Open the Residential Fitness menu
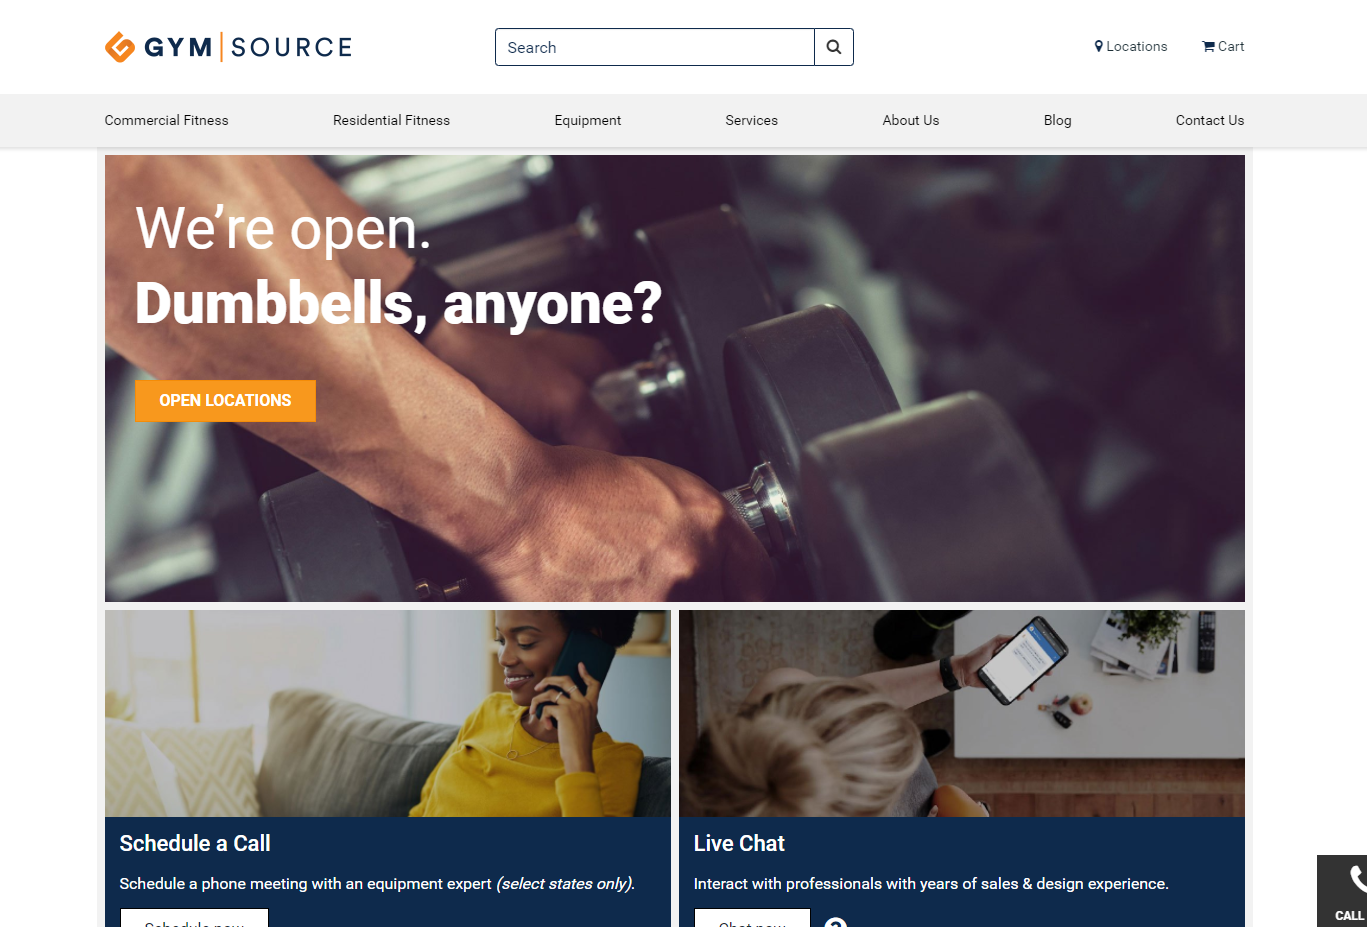The image size is (1367, 927). [391, 120]
